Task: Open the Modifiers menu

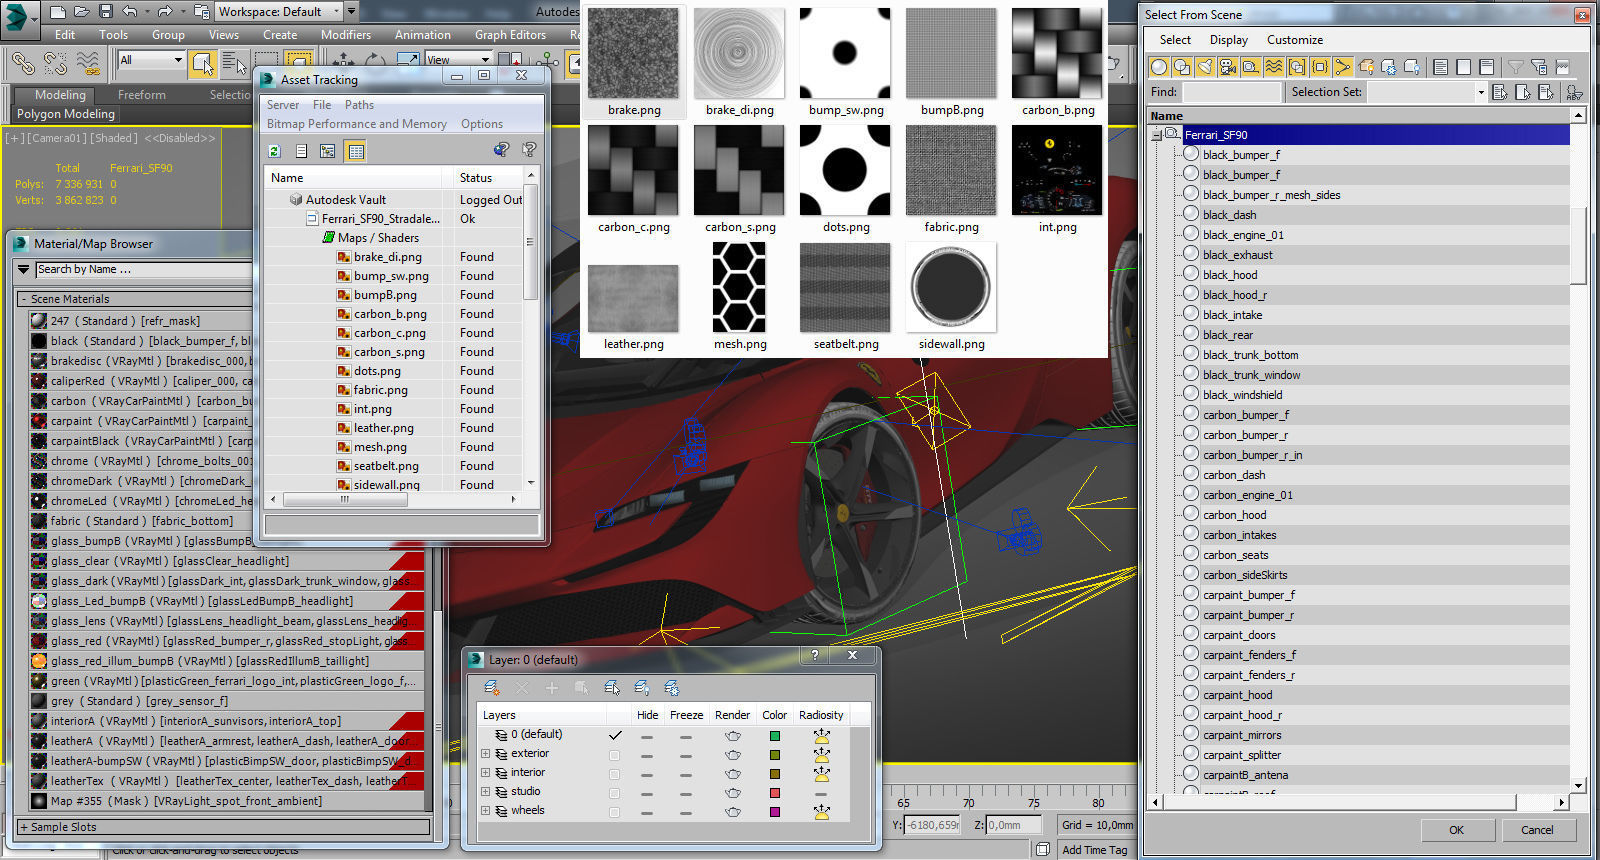Action: [346, 35]
